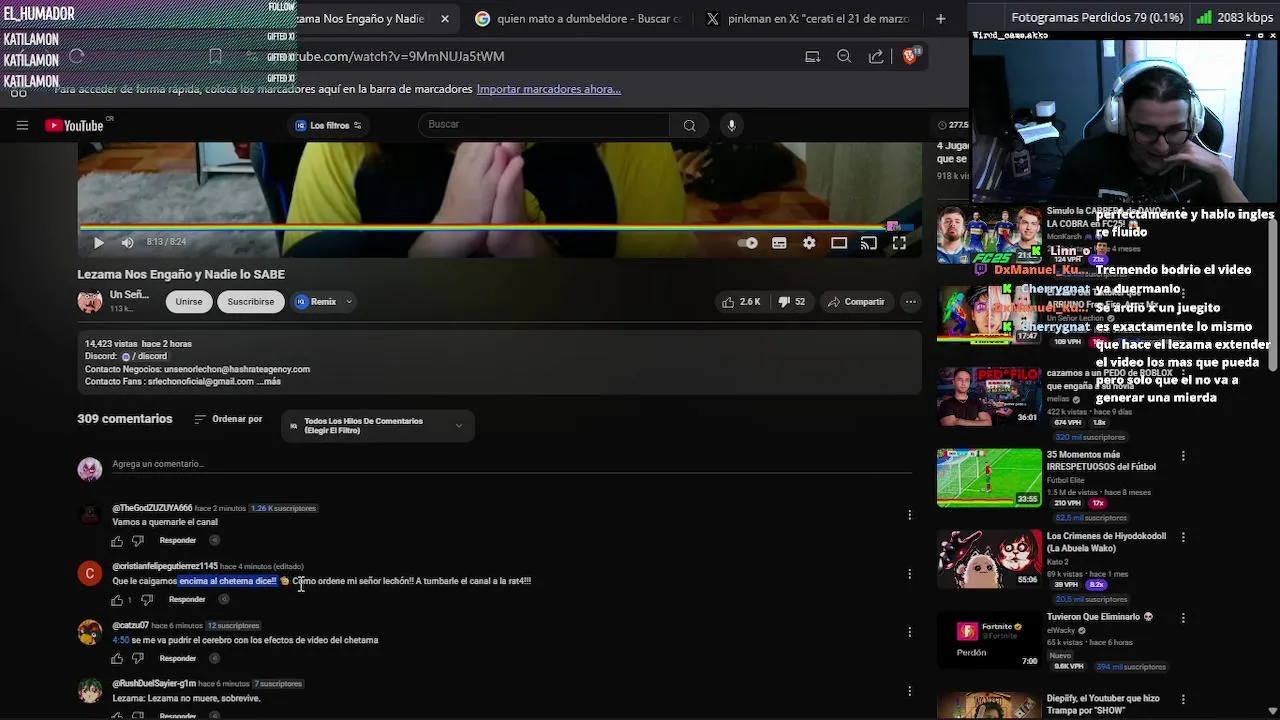The height and width of the screenshot is (720, 1280).
Task: Like @TheGodZUZUYA666's comment
Action: point(117,541)
